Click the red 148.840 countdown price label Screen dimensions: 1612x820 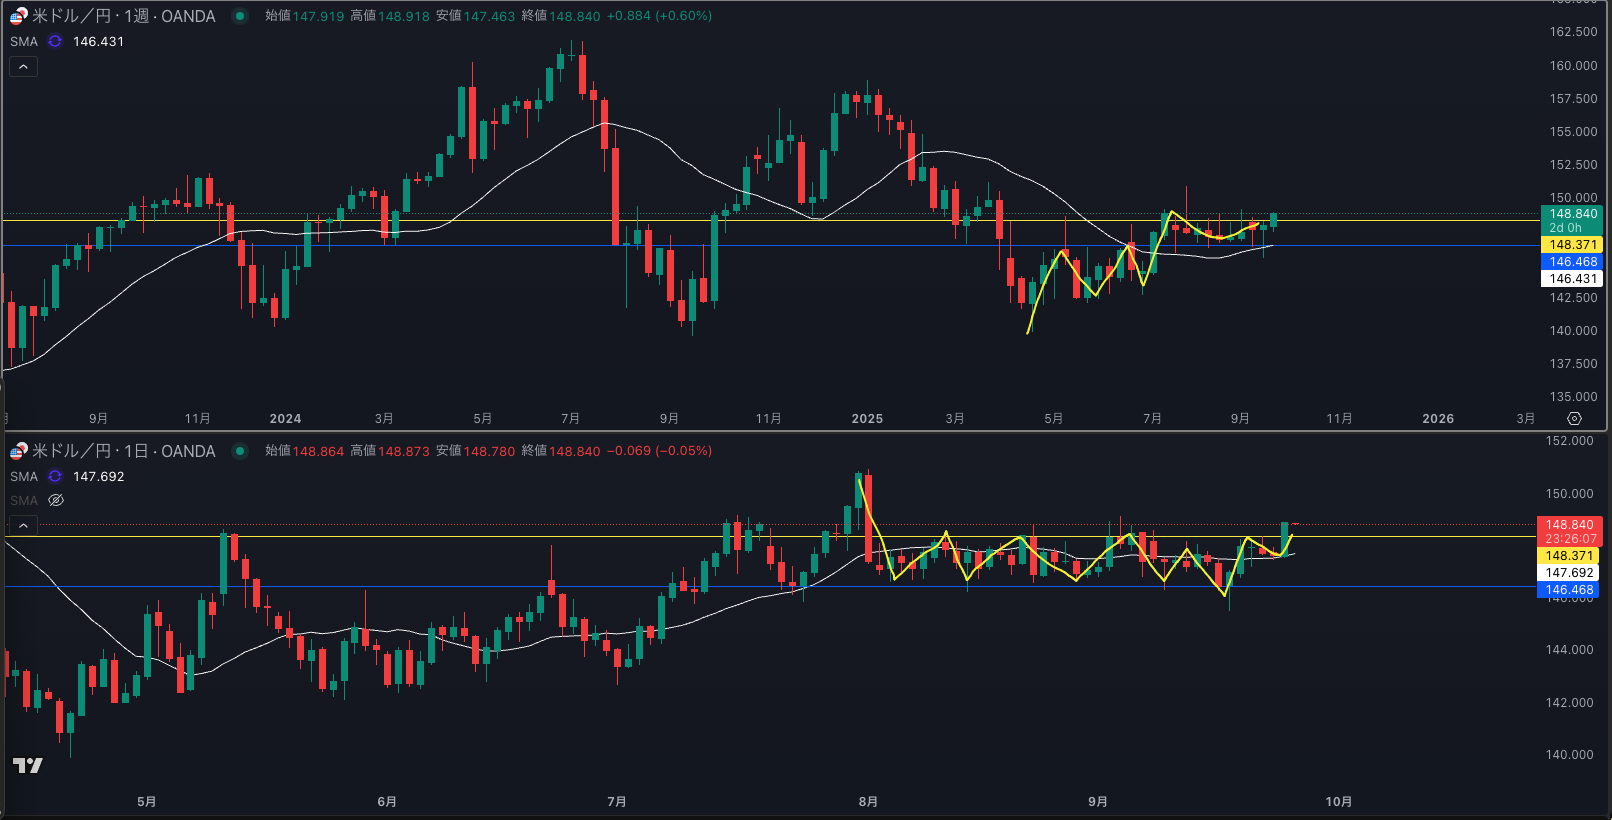[x=1569, y=525]
